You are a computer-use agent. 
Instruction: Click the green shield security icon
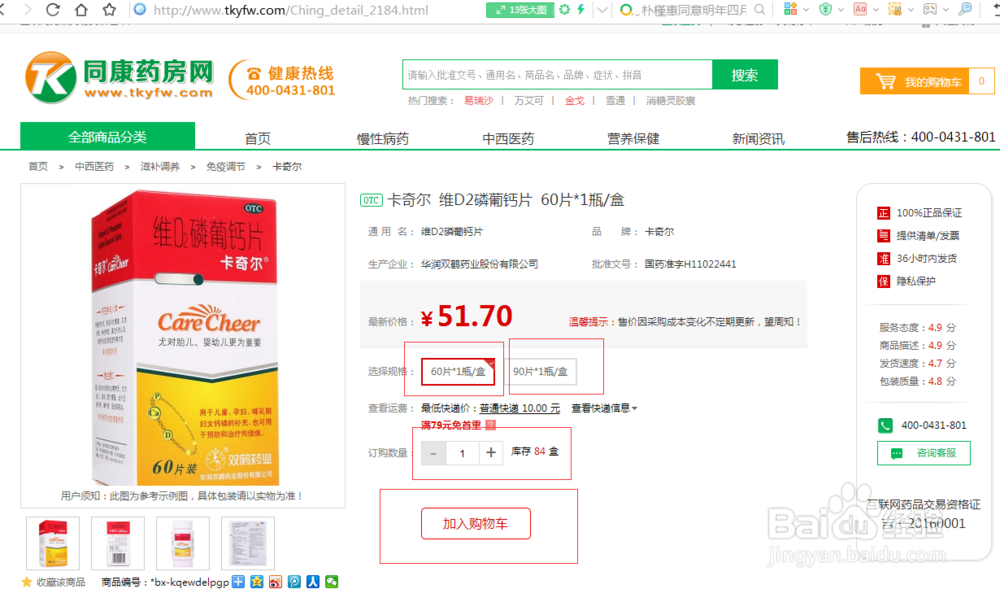(825, 9)
